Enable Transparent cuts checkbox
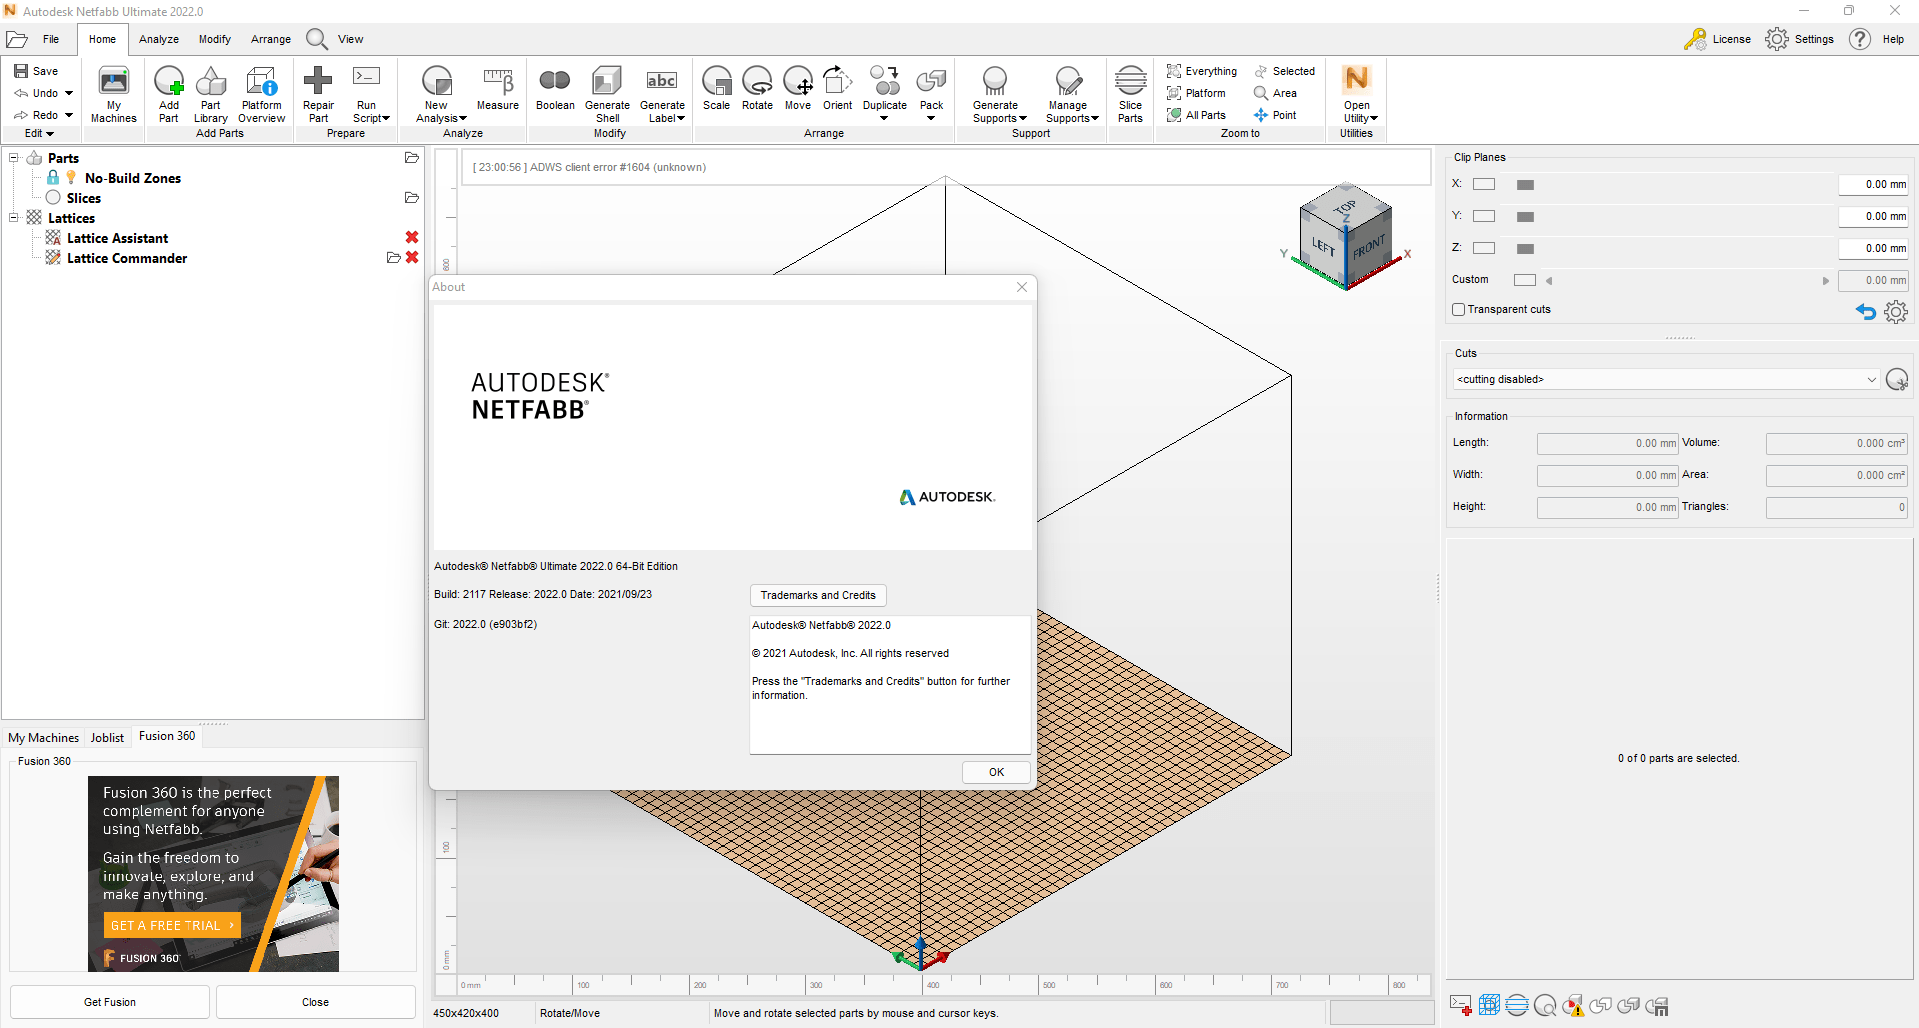Viewport: 1919px width, 1028px height. tap(1459, 310)
